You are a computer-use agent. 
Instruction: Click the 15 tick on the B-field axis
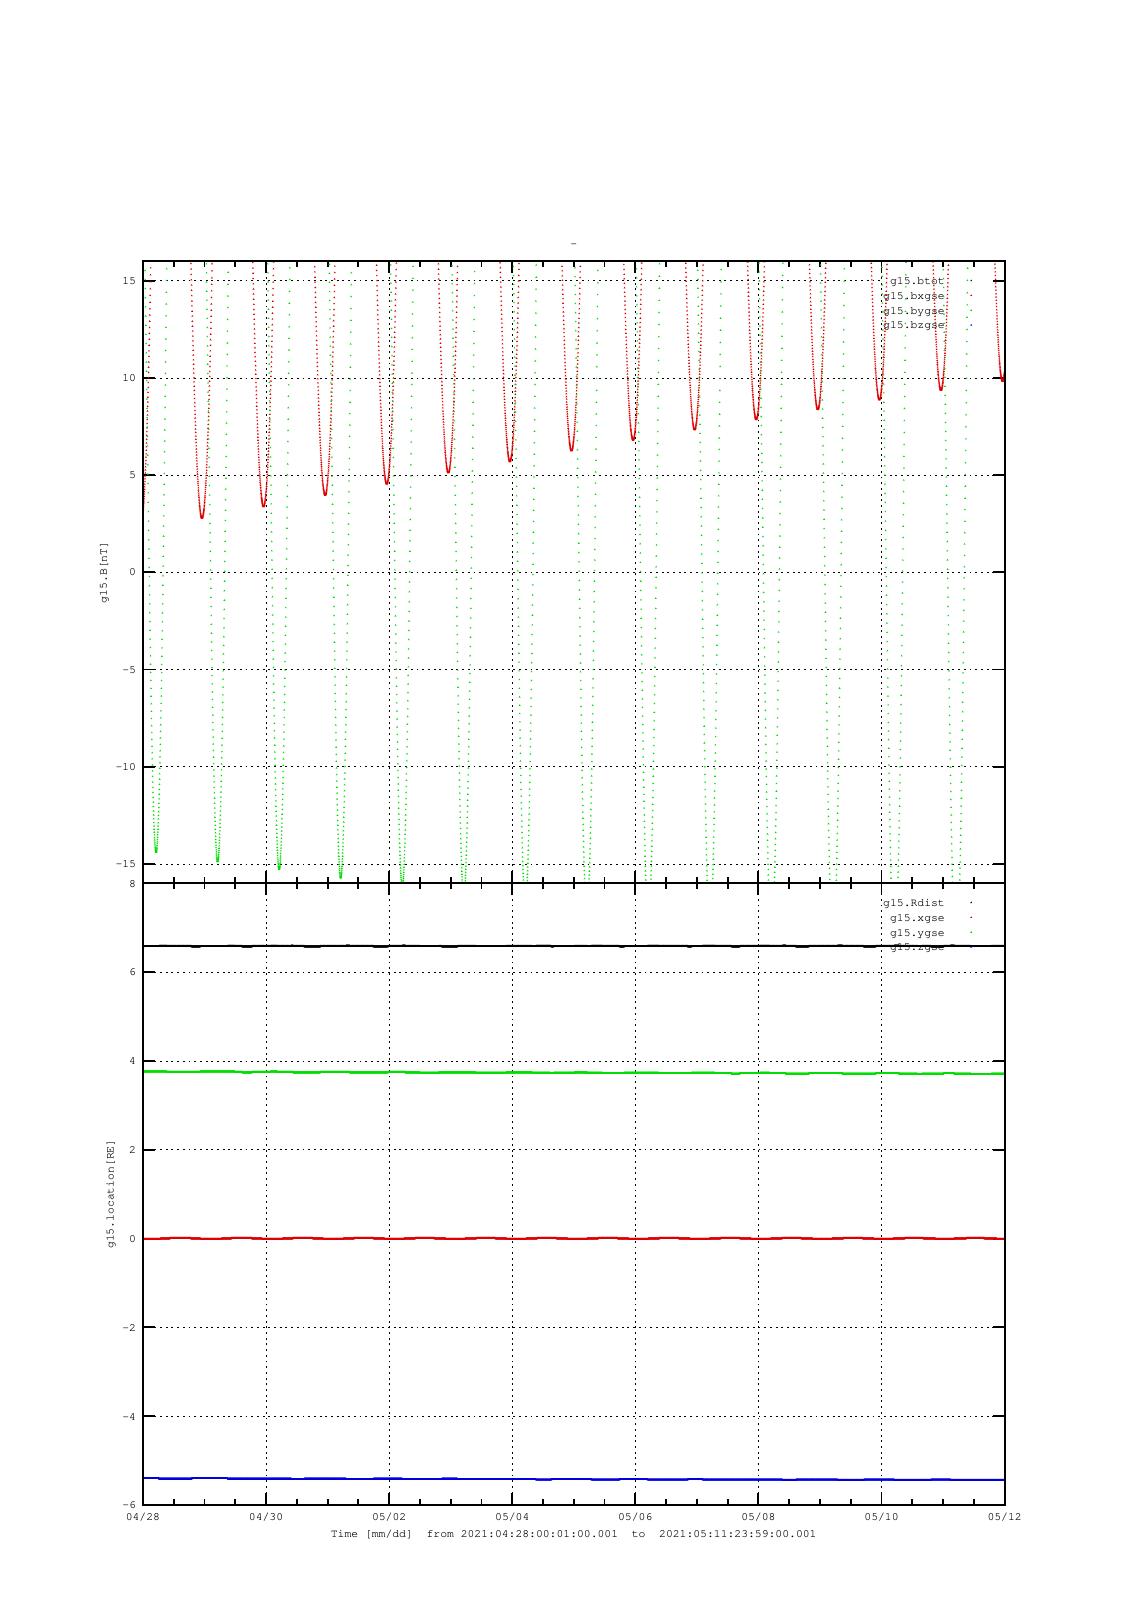pyautogui.click(x=129, y=281)
